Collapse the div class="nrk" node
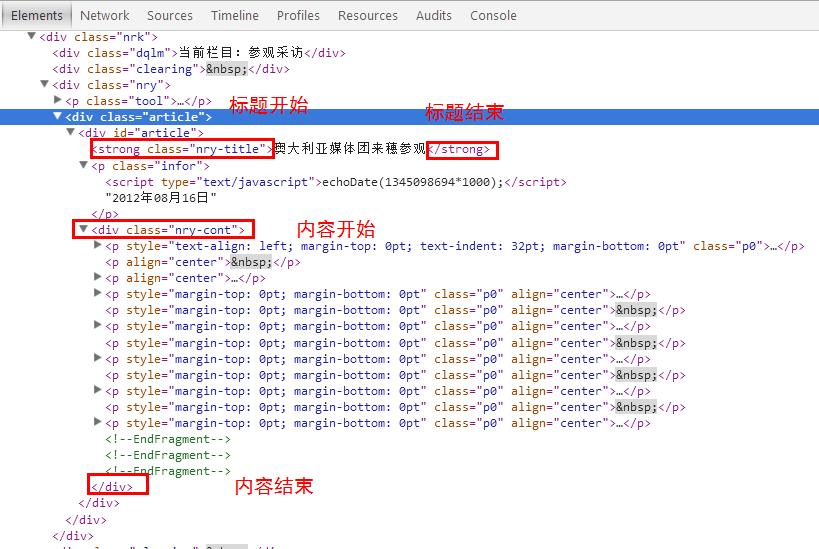Image resolution: width=819 pixels, height=549 pixels. 31,36
